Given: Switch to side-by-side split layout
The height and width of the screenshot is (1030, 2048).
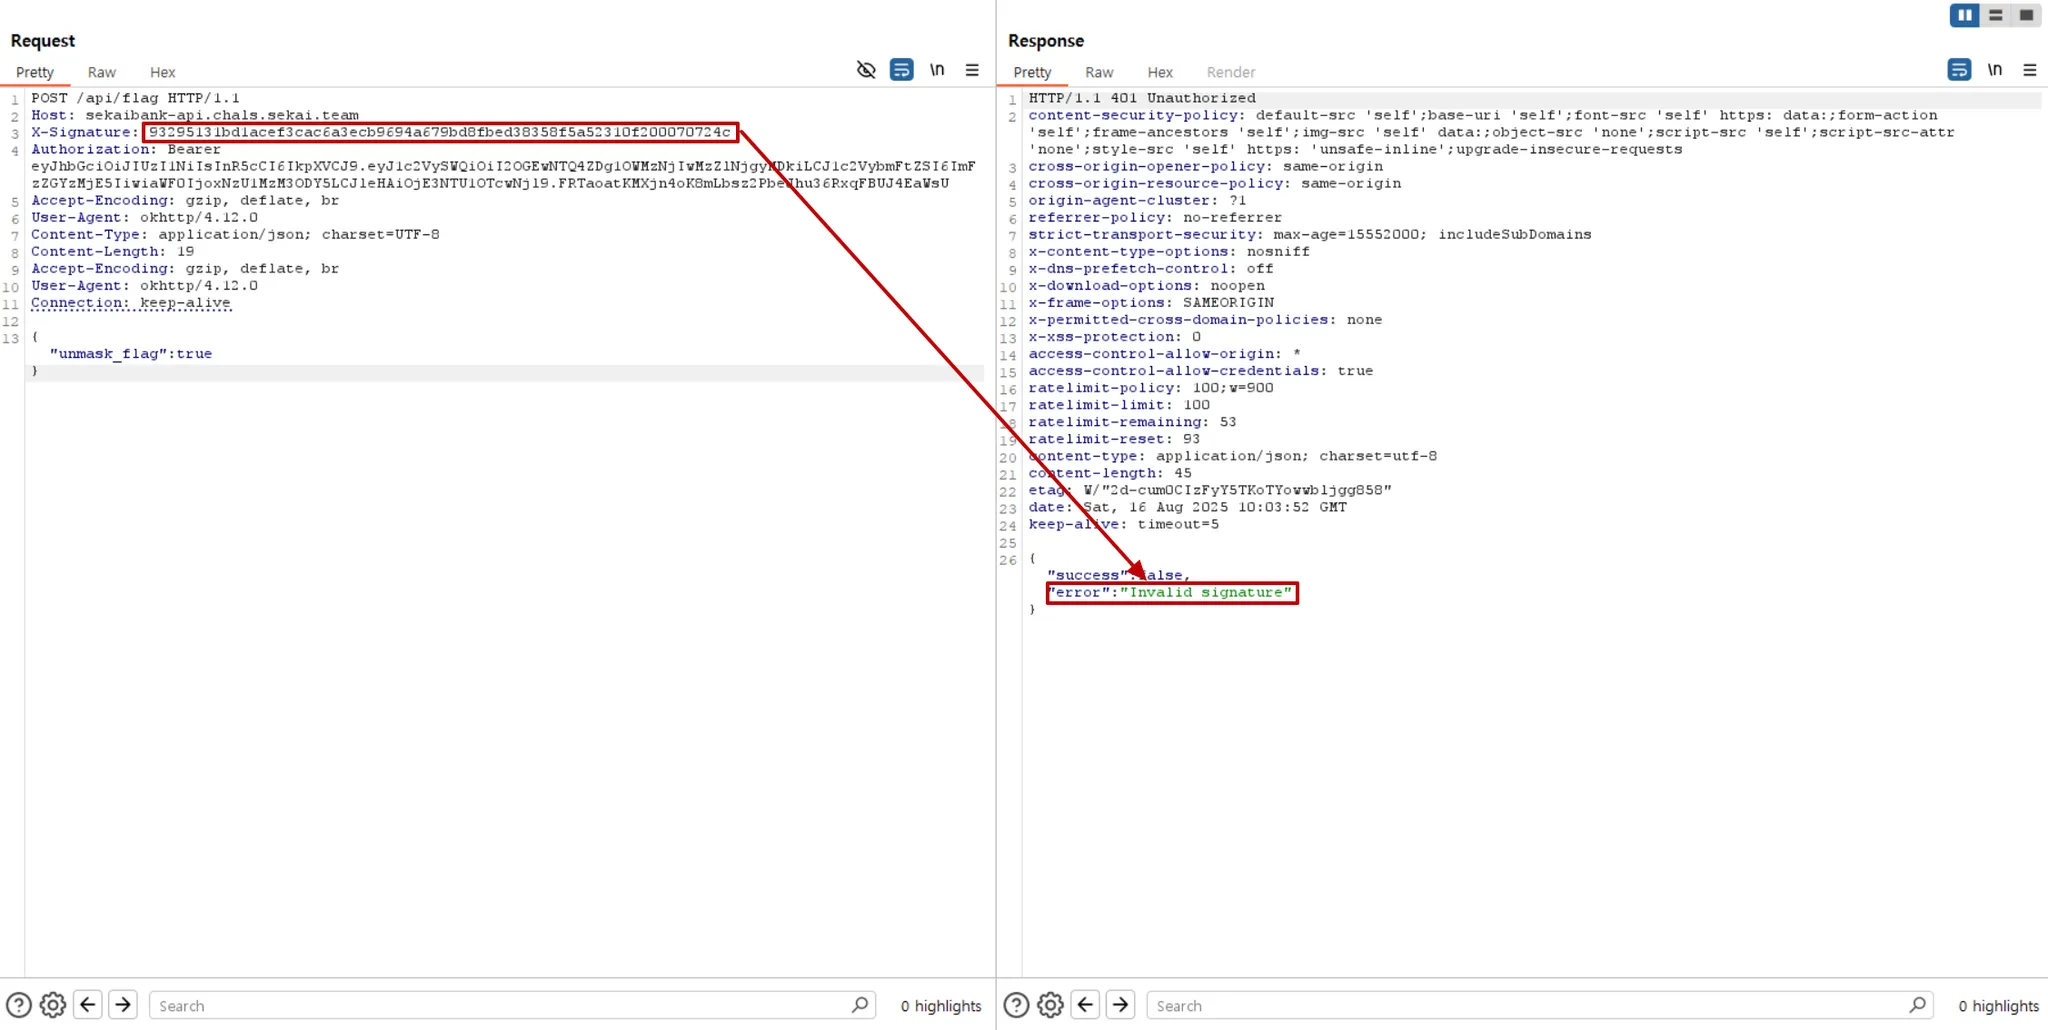Looking at the screenshot, I should [x=1964, y=15].
